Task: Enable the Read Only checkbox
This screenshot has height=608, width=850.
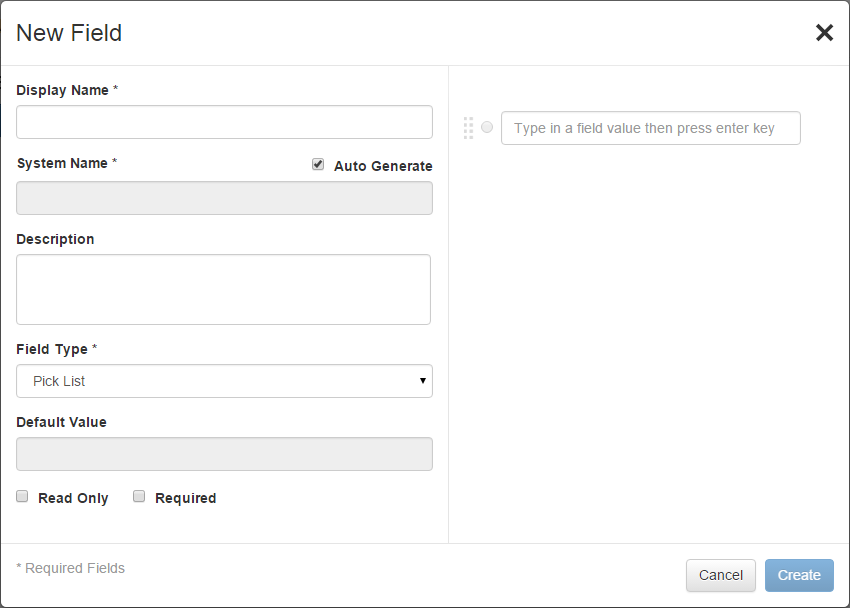Action: click(x=21, y=496)
